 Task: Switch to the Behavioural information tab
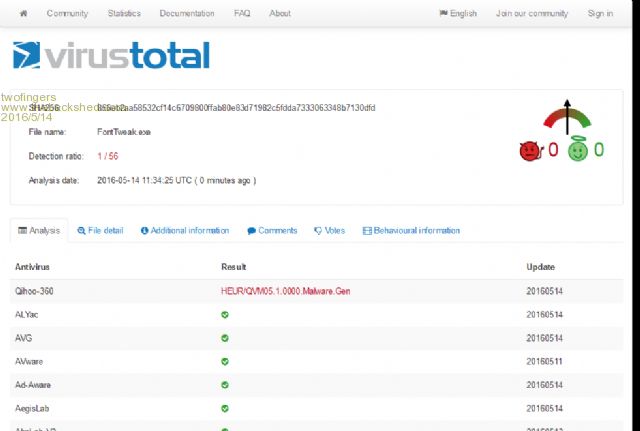[x=411, y=231]
